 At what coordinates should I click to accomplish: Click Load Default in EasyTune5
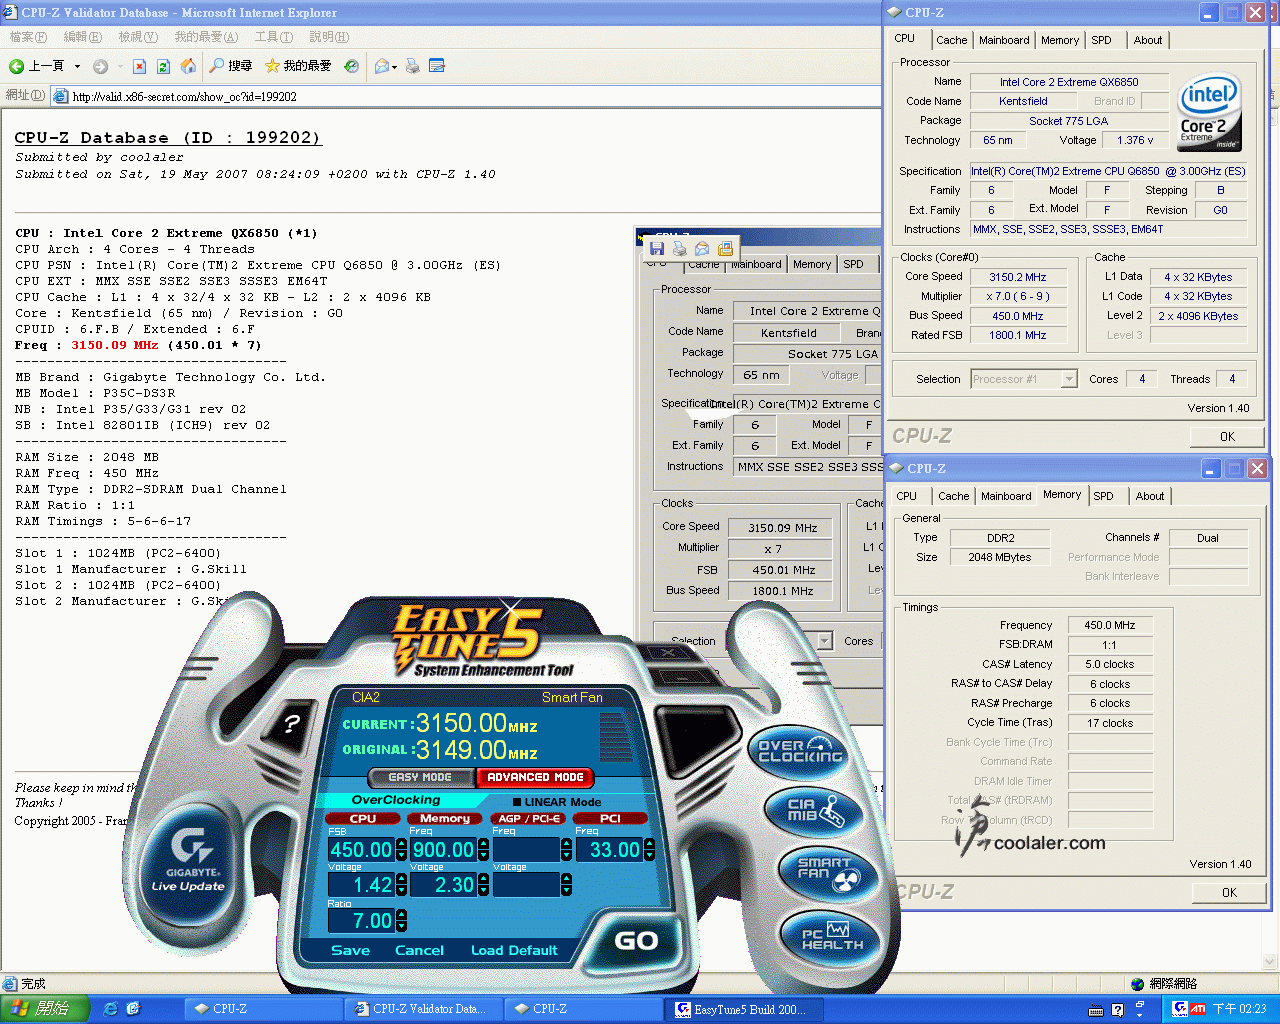click(515, 950)
